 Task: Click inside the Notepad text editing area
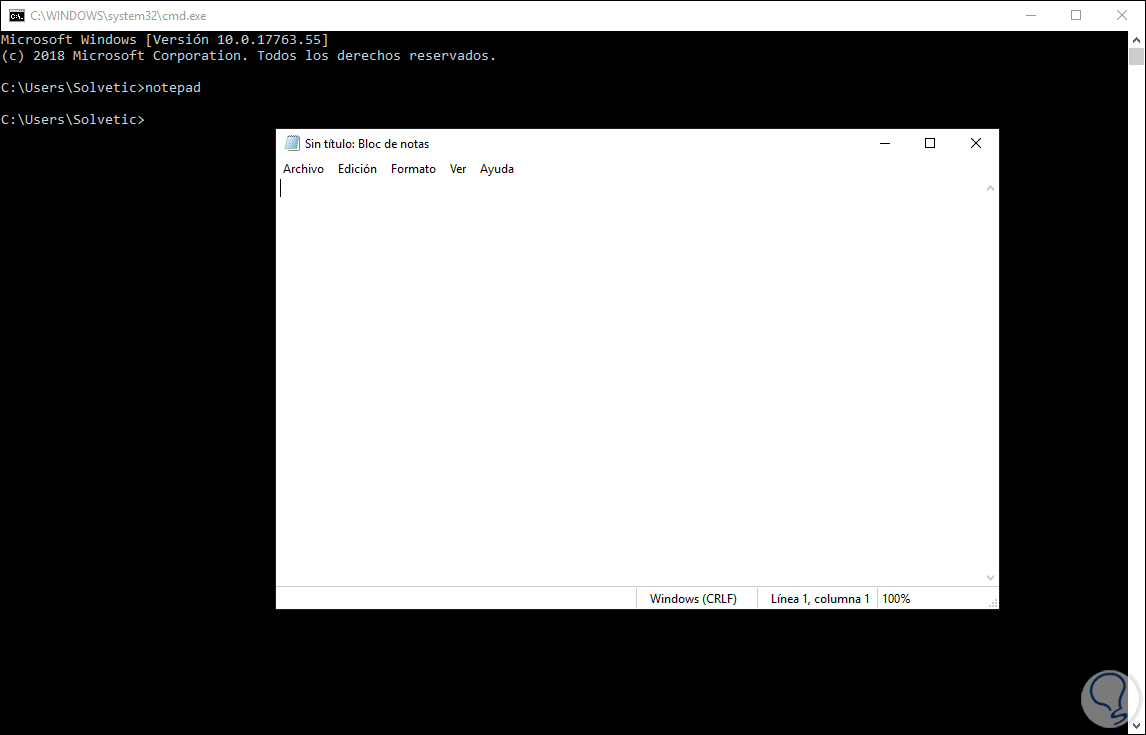630,382
